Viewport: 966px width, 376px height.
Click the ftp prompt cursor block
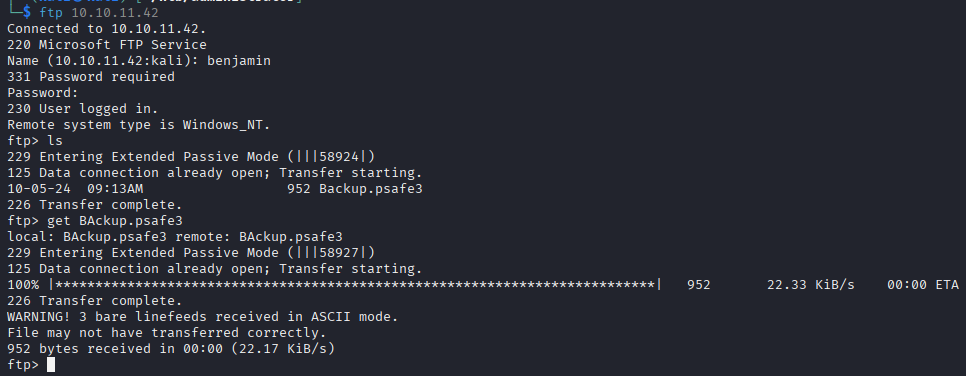[51, 365]
